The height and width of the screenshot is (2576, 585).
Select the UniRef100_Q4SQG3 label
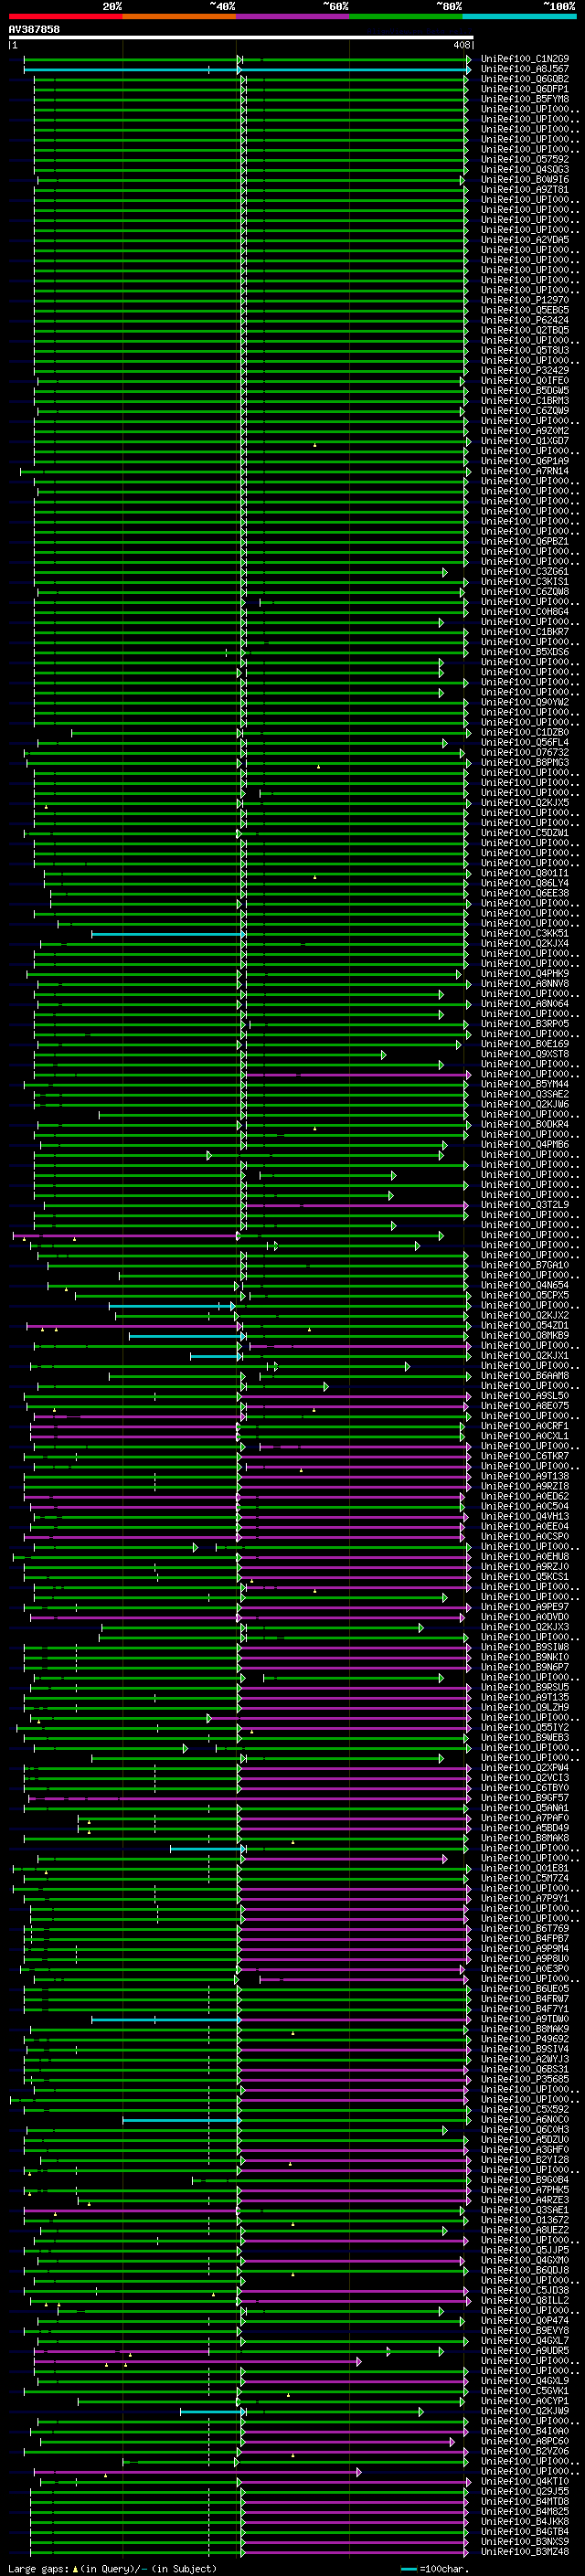point(525,170)
